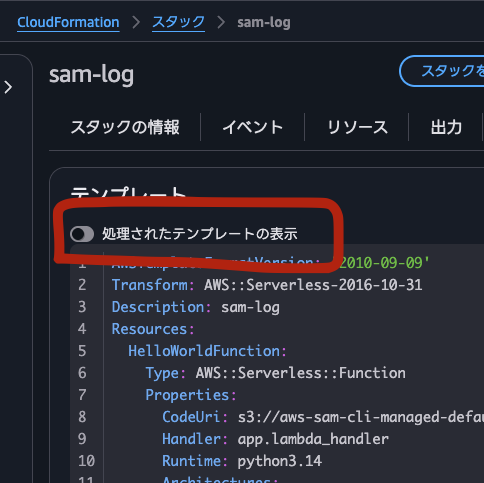
Task: Click the CodeUri s3 path value
Action: click(x=361, y=417)
